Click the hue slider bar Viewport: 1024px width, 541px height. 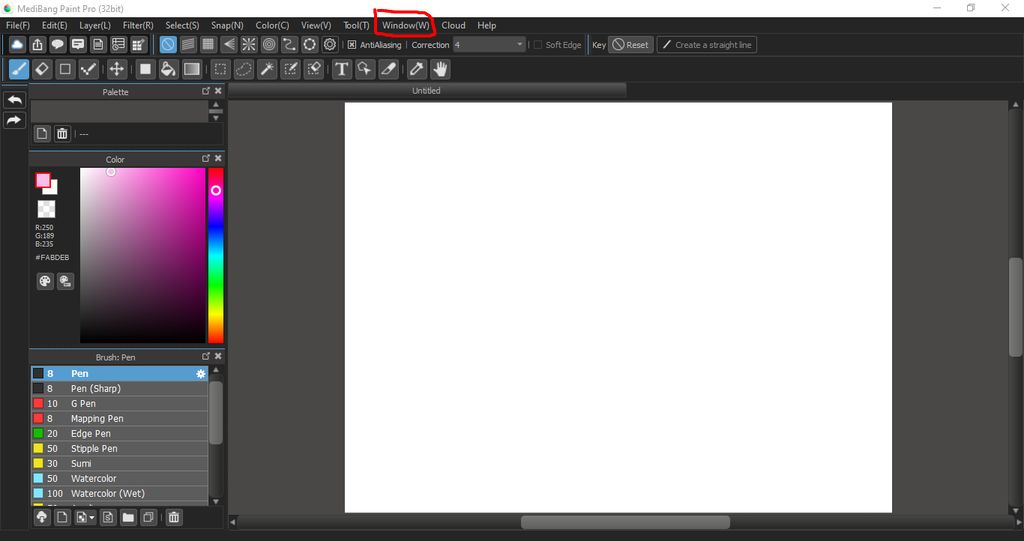[216, 255]
